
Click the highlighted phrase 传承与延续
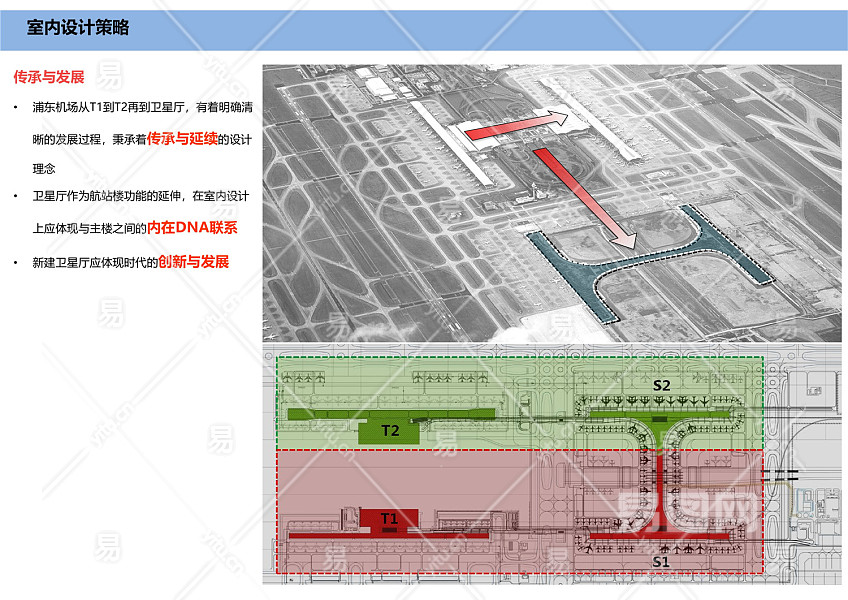182,139
